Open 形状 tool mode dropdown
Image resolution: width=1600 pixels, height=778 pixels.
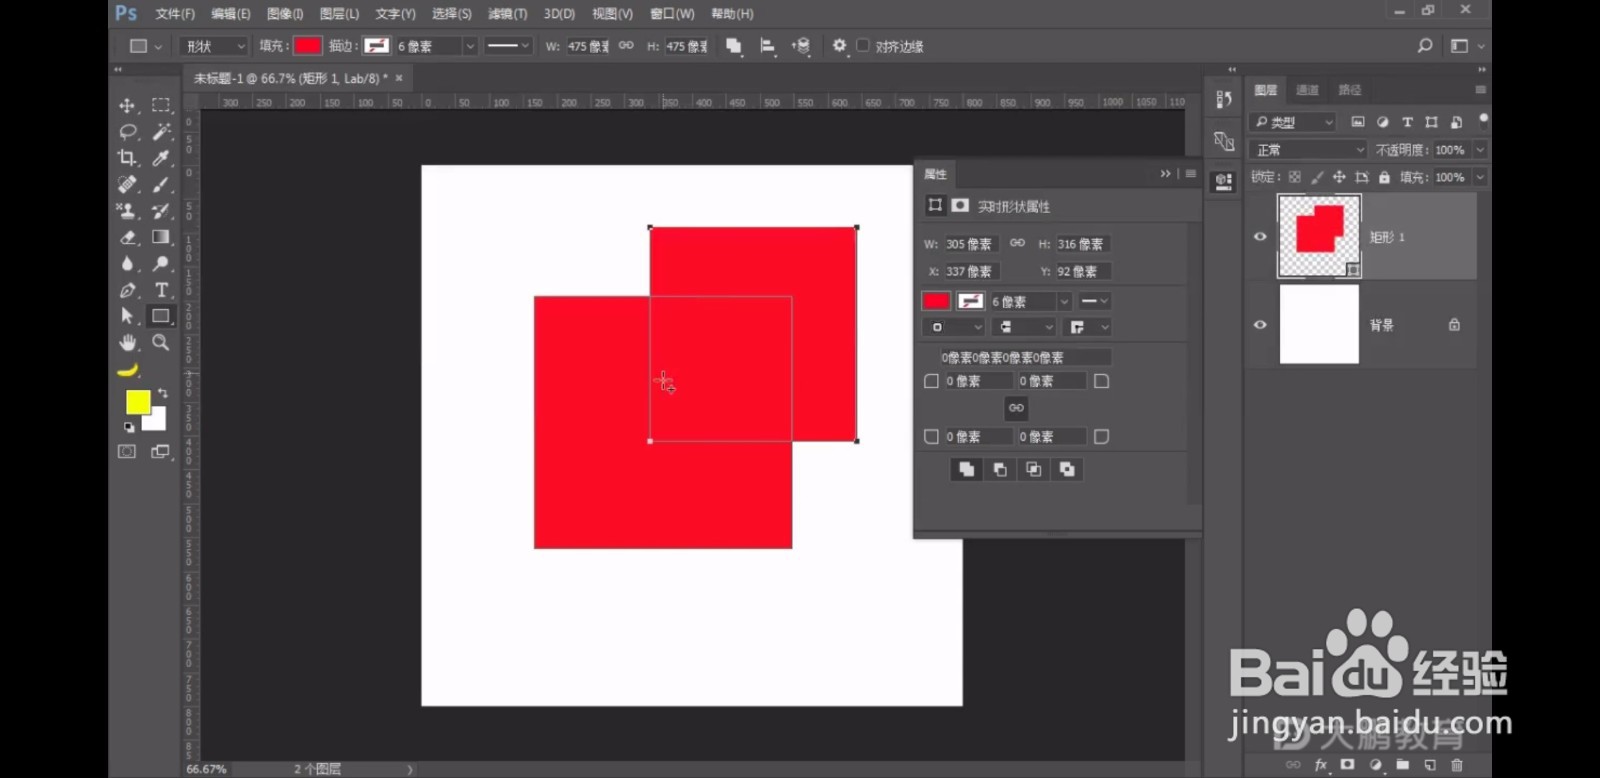214,46
